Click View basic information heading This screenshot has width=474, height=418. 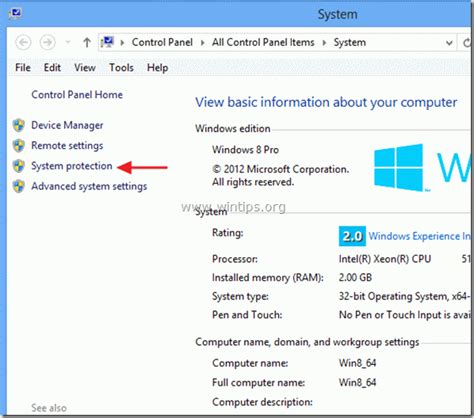(326, 102)
